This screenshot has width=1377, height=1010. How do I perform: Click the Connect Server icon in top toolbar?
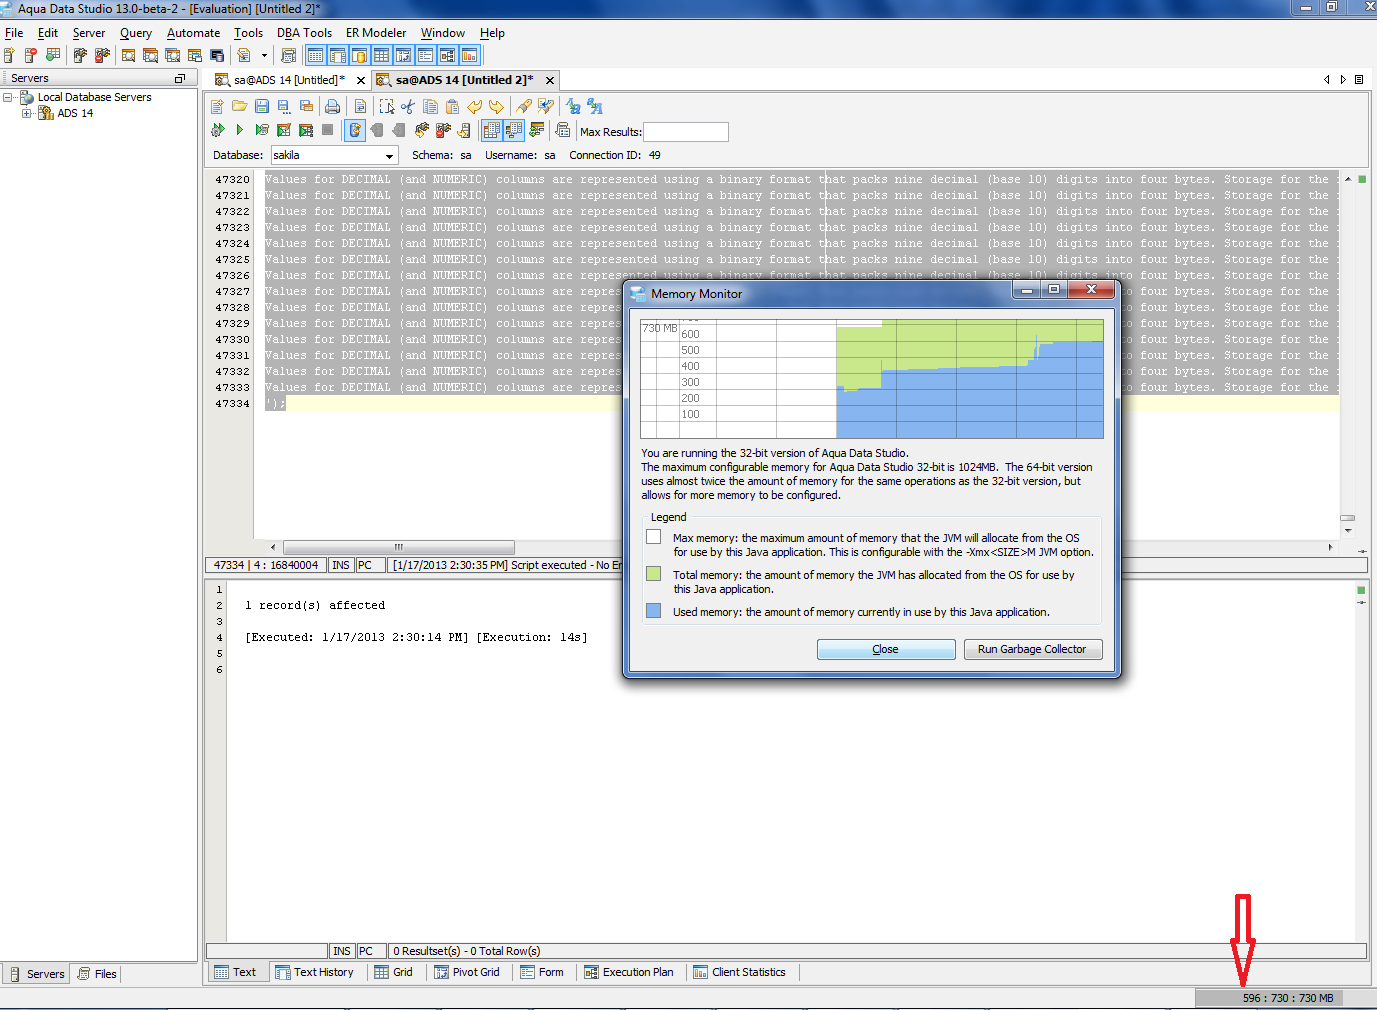[x=80, y=55]
